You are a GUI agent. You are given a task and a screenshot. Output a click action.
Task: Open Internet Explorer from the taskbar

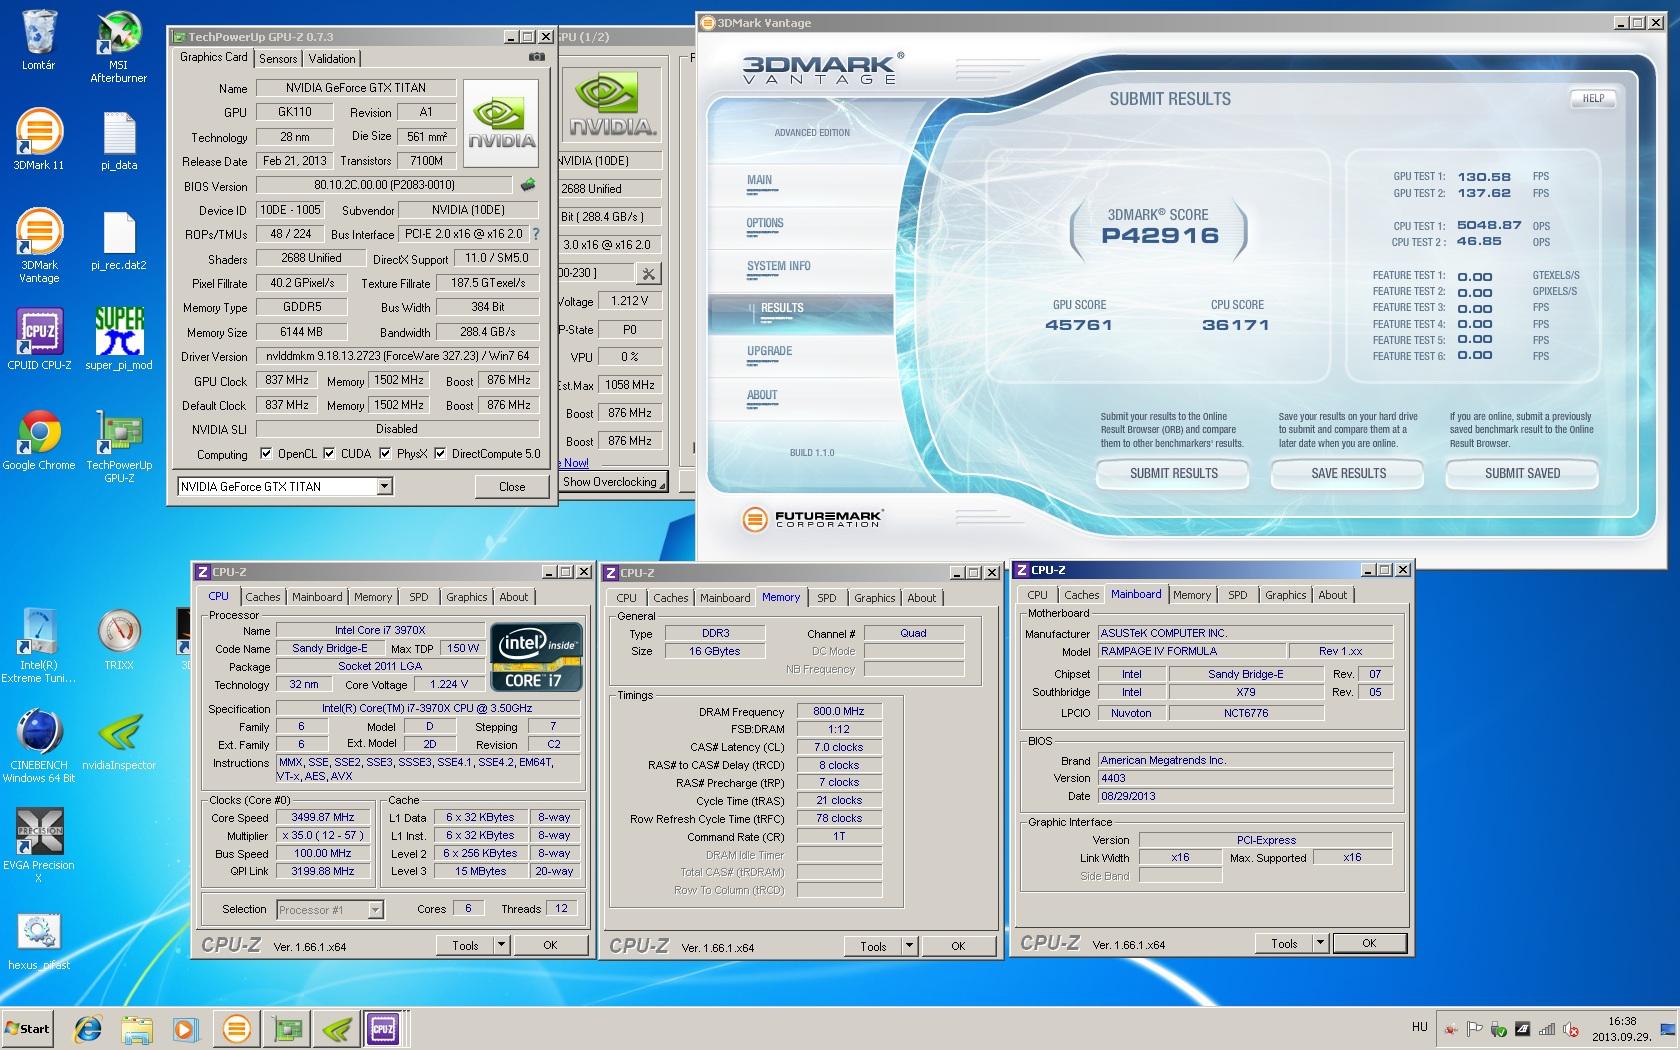(87, 1028)
